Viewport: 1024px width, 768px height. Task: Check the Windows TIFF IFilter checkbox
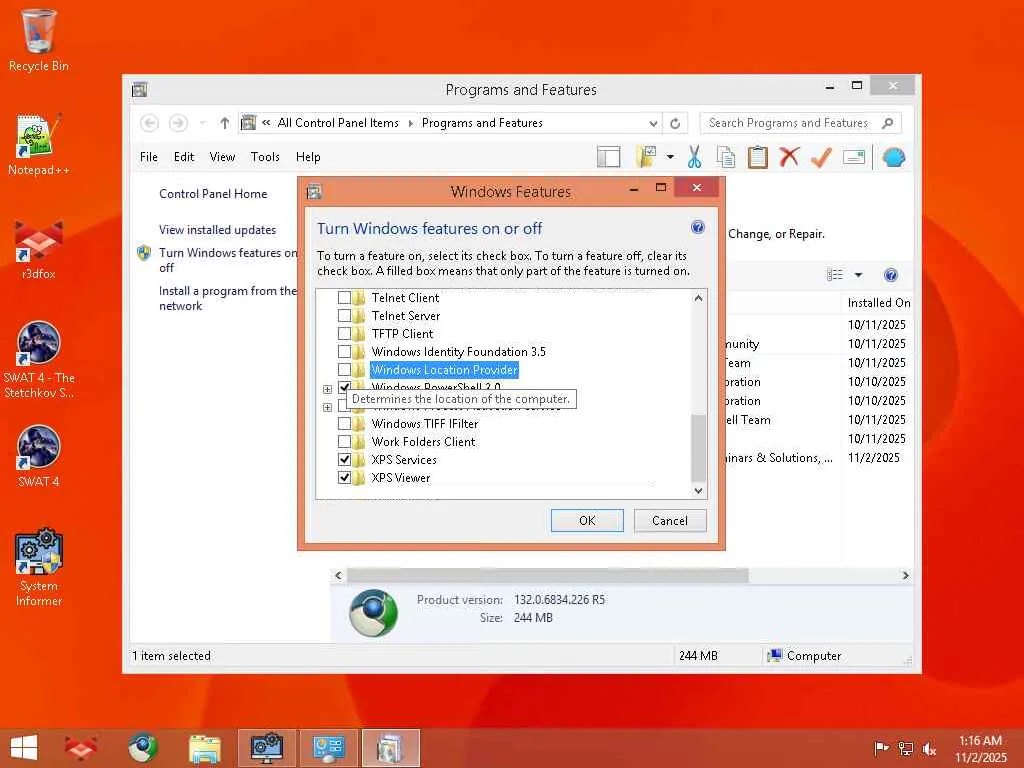pyautogui.click(x=344, y=423)
